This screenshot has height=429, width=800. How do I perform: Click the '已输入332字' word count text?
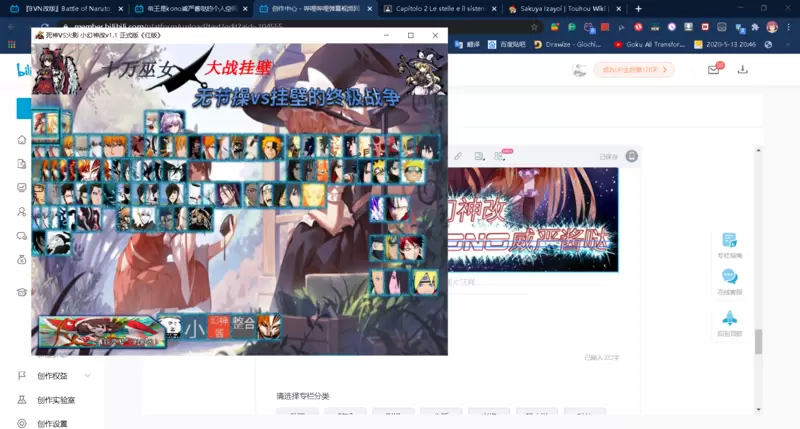(602, 358)
